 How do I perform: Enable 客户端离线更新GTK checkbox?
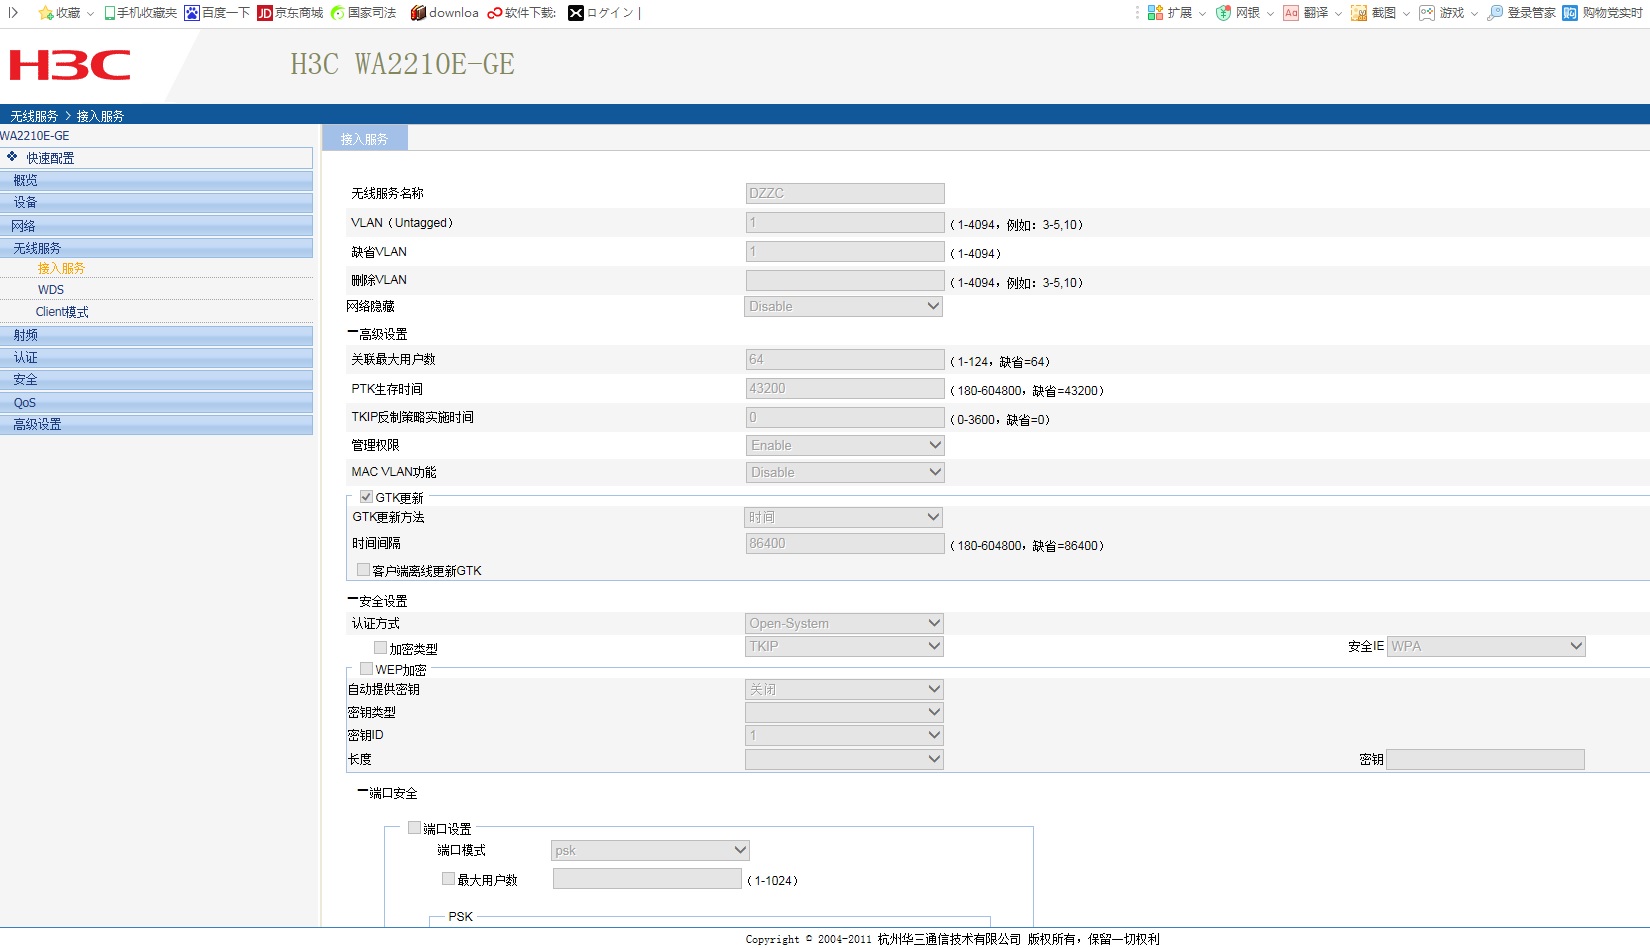(364, 570)
